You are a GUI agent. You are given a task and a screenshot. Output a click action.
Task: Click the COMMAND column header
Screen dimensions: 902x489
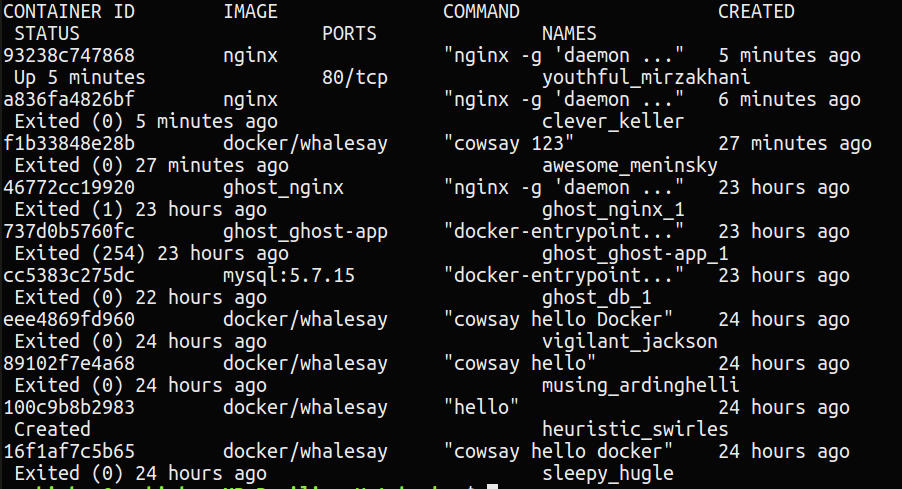[481, 12]
